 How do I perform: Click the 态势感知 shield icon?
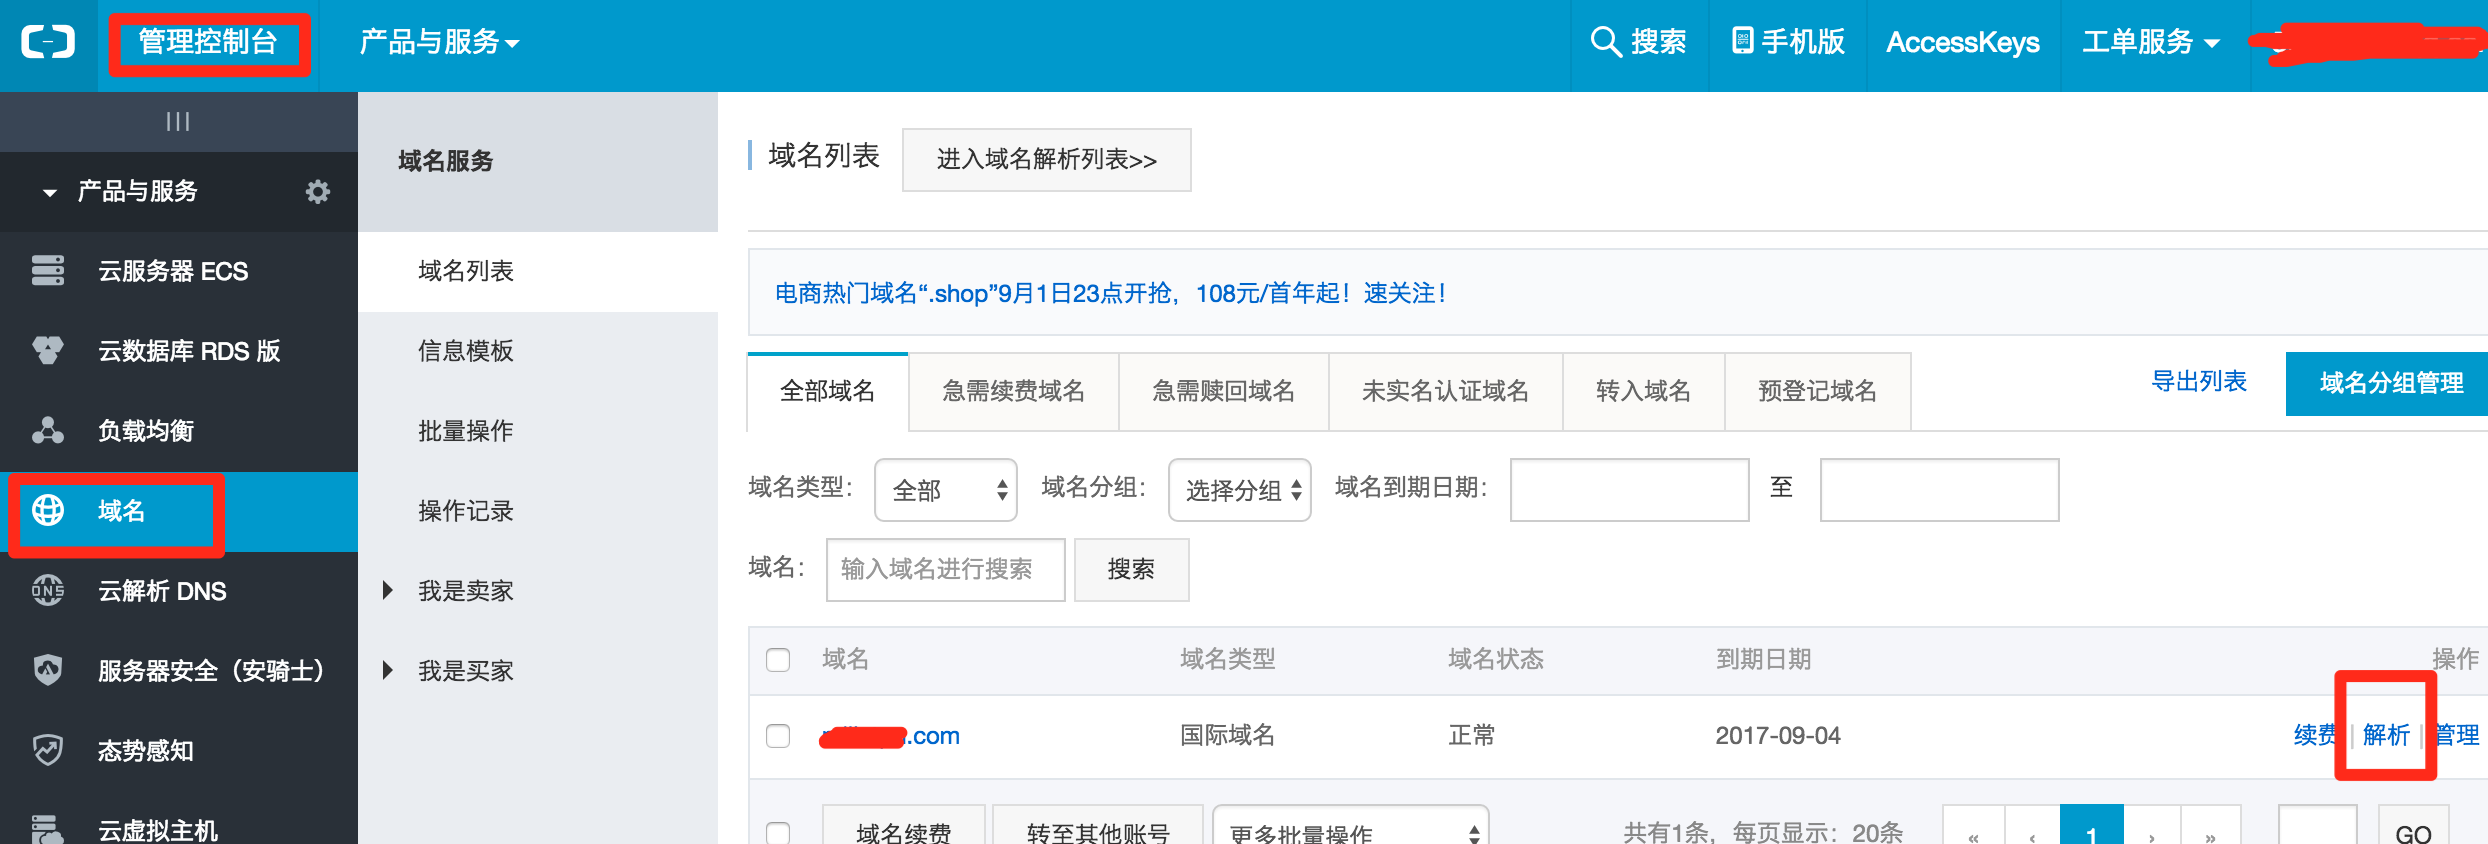pyautogui.click(x=48, y=750)
